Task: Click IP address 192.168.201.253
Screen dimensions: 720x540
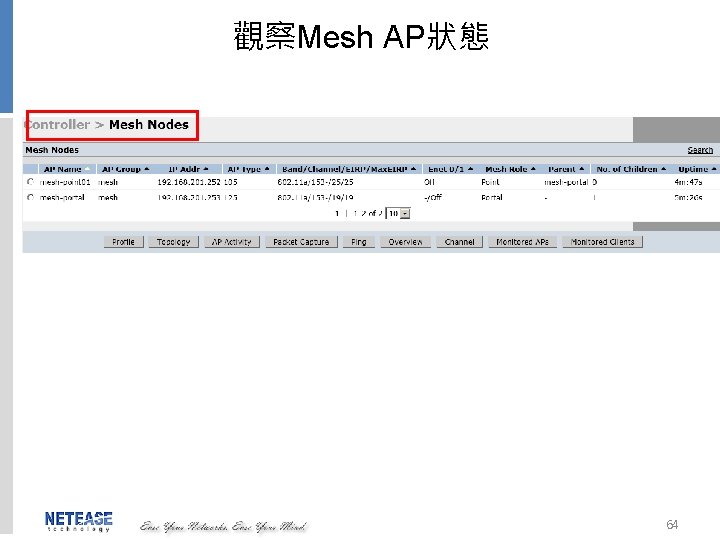Action: pos(189,197)
